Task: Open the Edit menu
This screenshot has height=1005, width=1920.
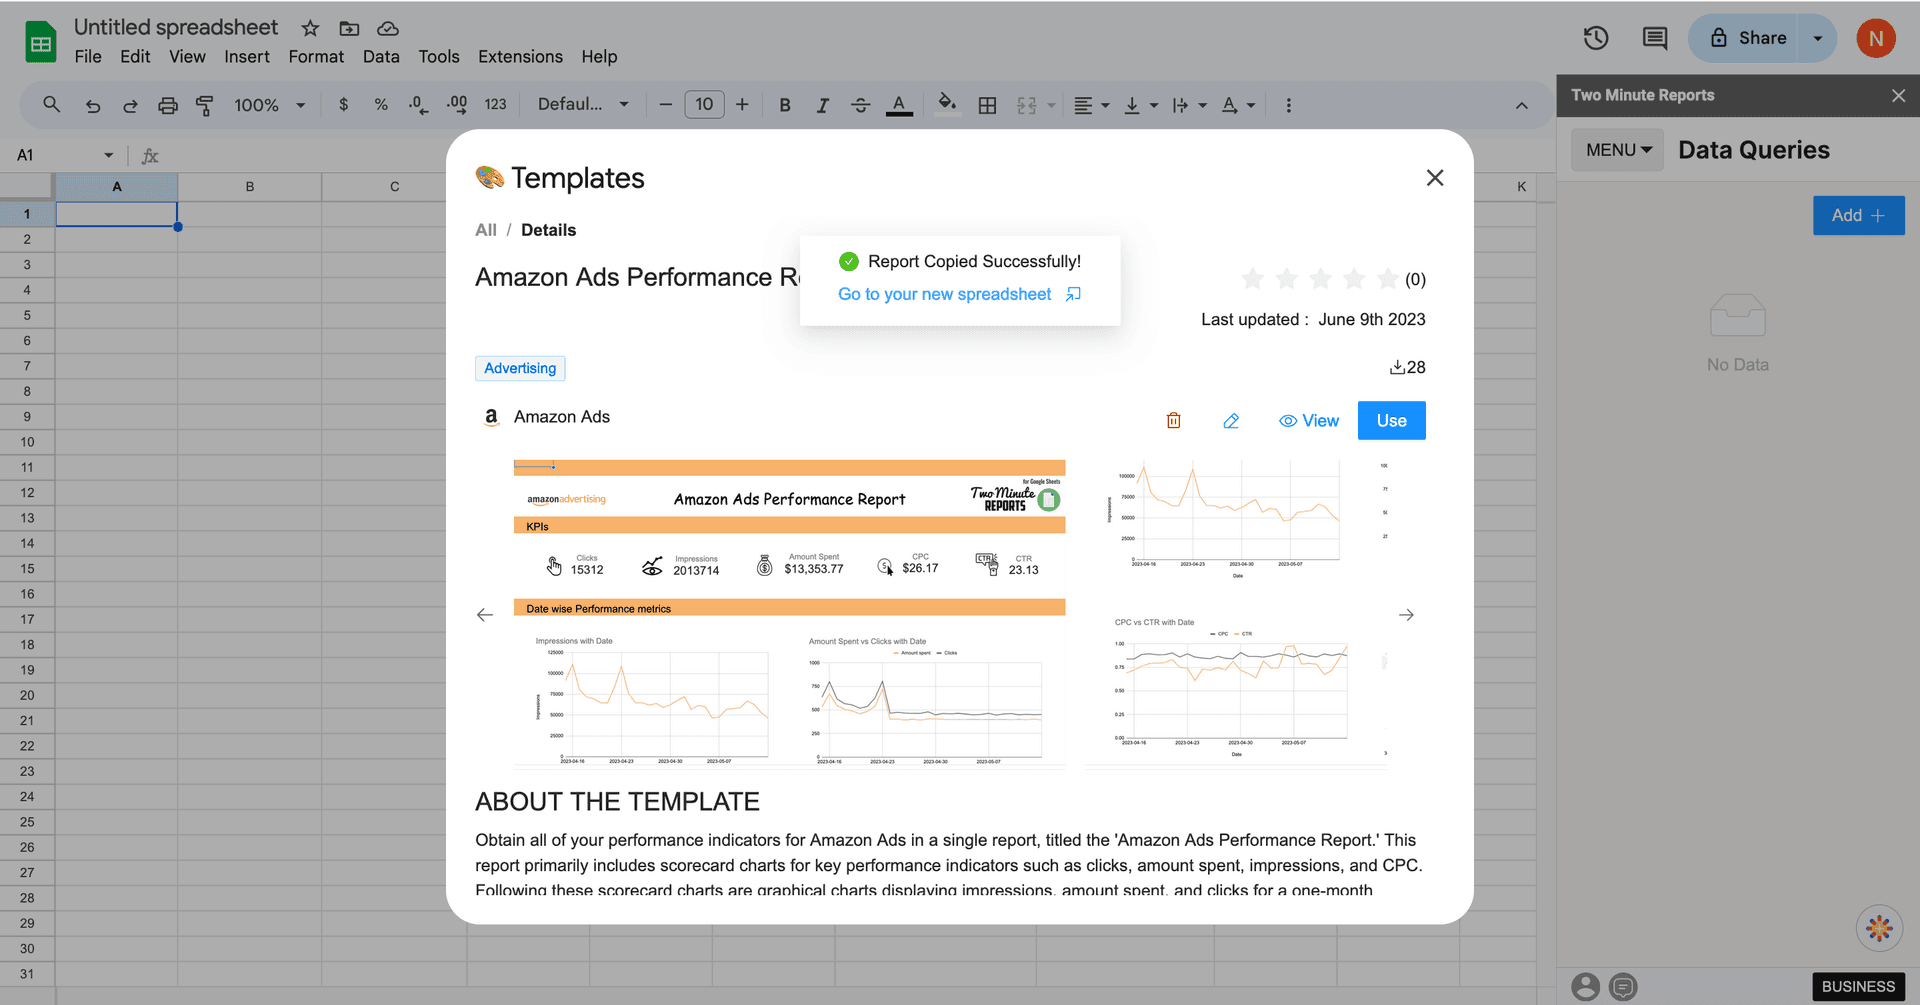Action: pos(135,56)
